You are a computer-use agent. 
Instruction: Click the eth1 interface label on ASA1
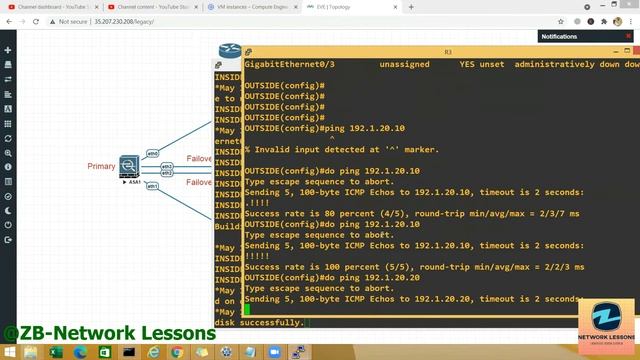[x=152, y=186]
